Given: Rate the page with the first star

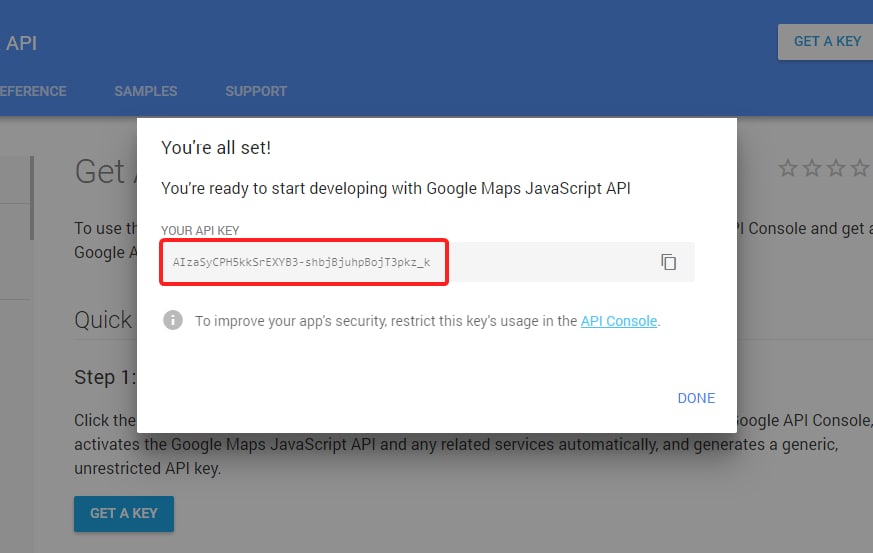Looking at the screenshot, I should click(x=788, y=168).
